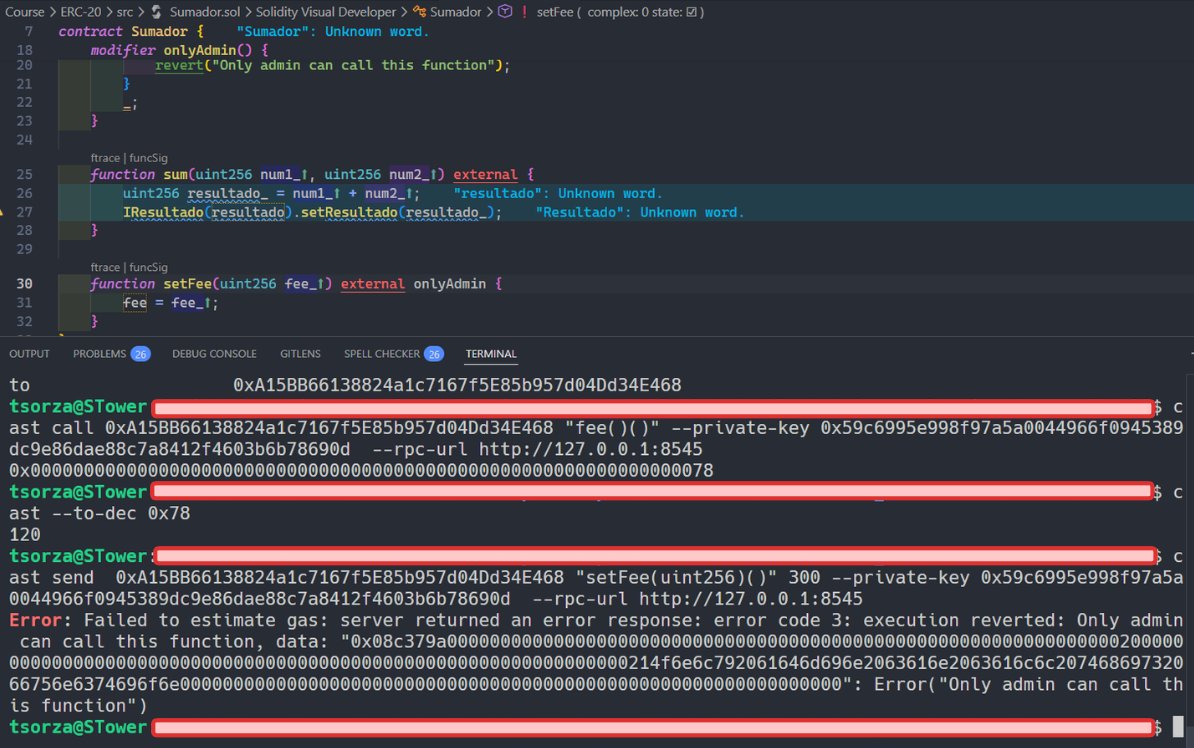Select the src breadcrumb folder
The width and height of the screenshot is (1194, 748).
point(125,11)
